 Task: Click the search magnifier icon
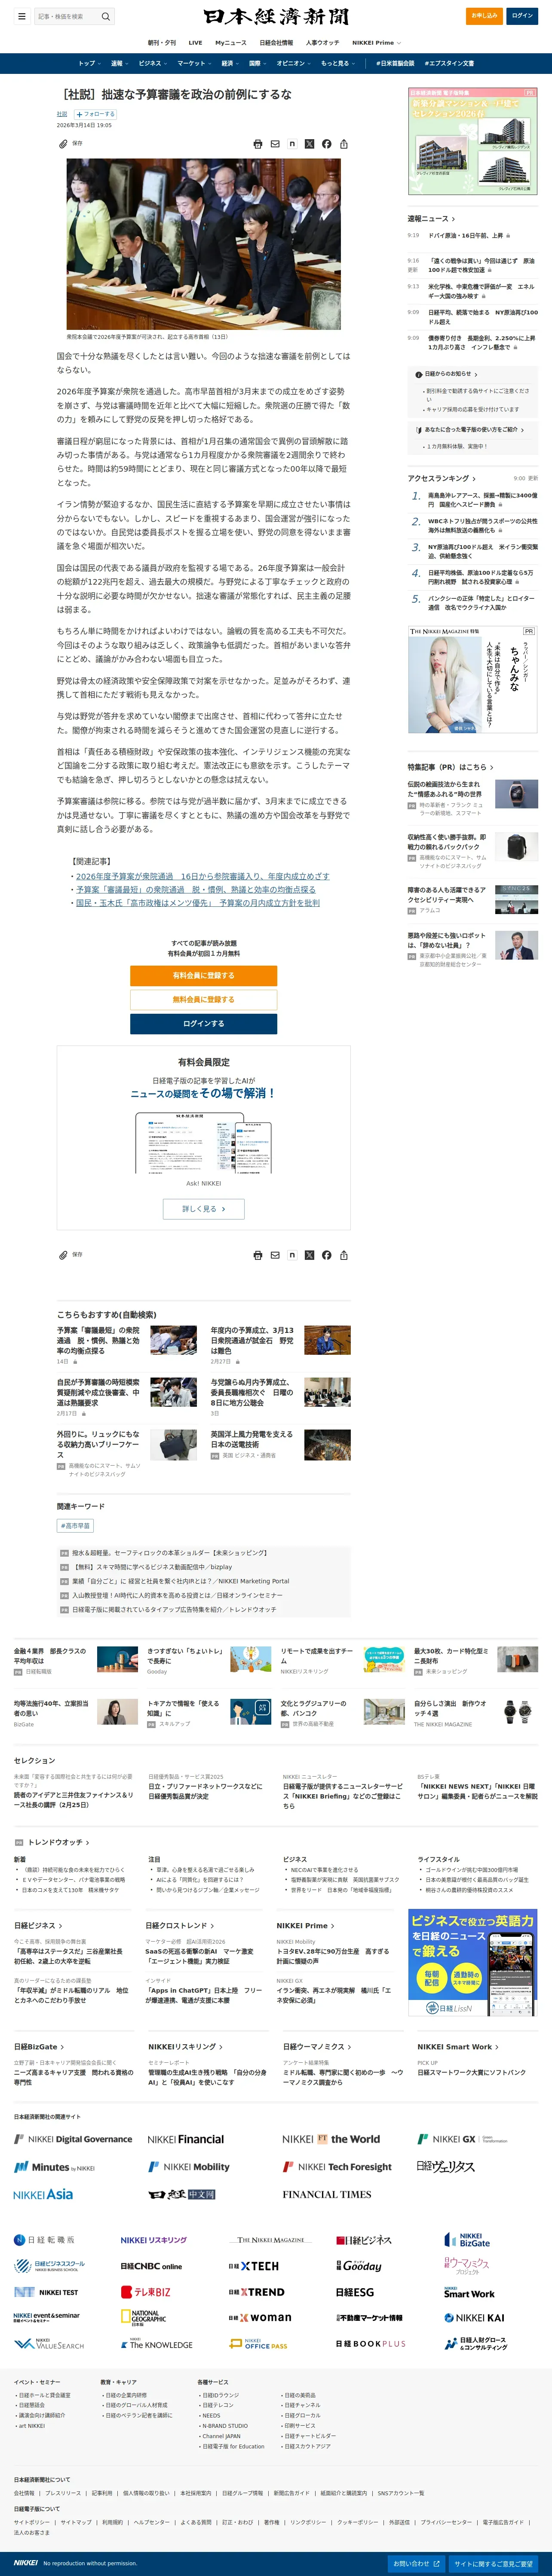point(106,16)
